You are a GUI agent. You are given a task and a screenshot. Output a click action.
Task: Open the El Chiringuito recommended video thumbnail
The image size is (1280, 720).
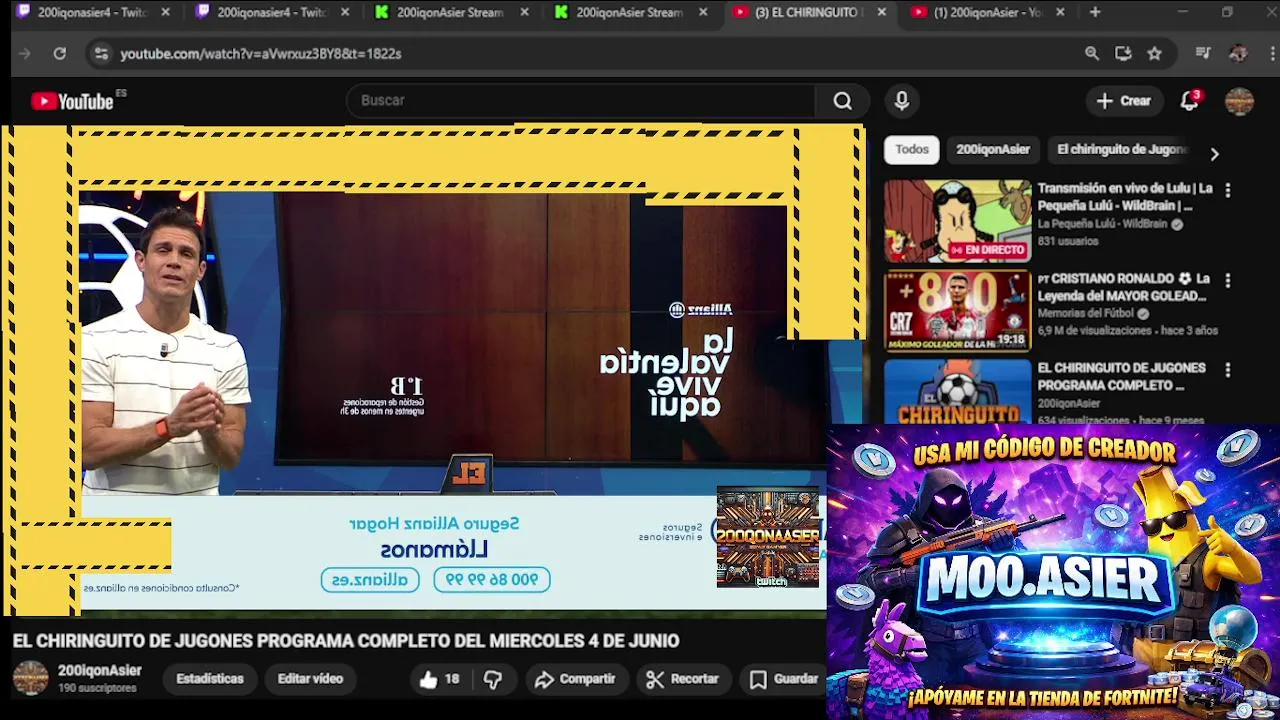[x=957, y=391]
